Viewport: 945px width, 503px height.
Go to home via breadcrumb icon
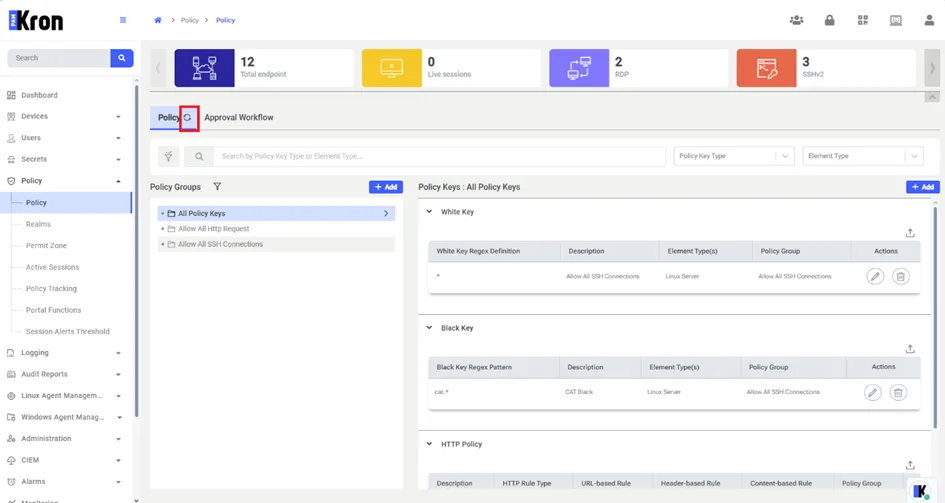158,20
